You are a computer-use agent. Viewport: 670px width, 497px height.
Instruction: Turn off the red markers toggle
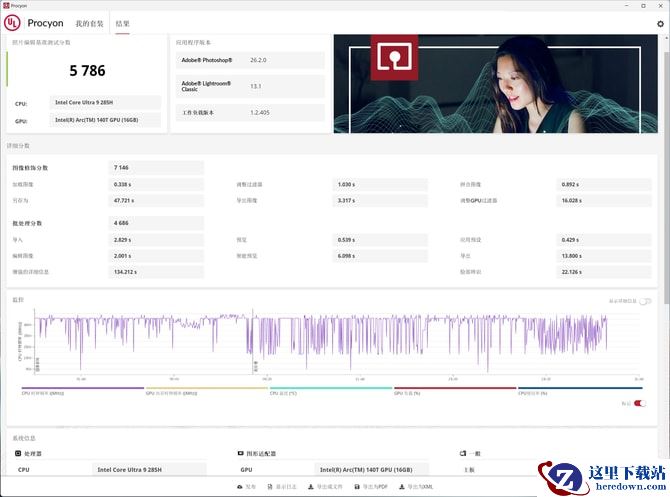640,403
